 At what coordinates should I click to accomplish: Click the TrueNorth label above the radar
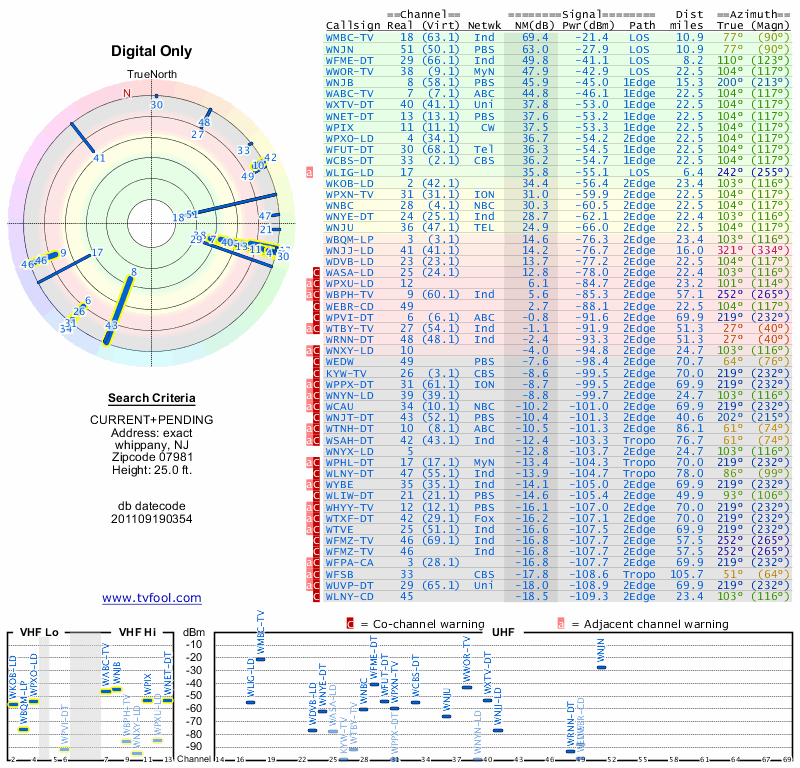[x=152, y=75]
